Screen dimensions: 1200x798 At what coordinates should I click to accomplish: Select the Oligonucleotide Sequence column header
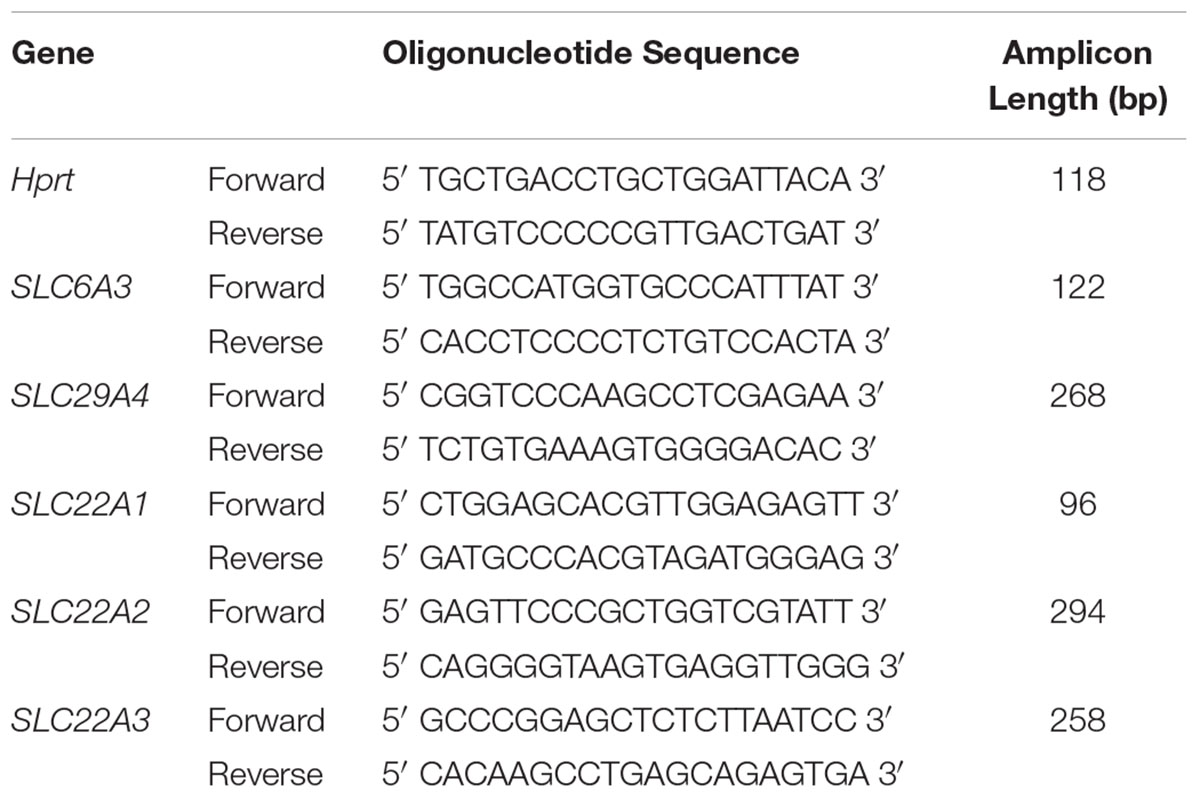[x=590, y=53]
